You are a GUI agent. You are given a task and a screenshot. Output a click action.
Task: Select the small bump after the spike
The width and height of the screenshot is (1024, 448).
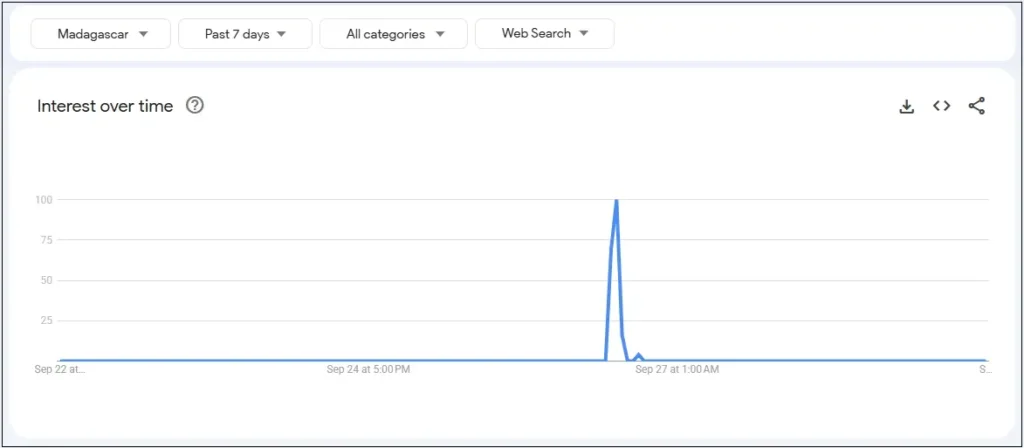[x=638, y=355]
